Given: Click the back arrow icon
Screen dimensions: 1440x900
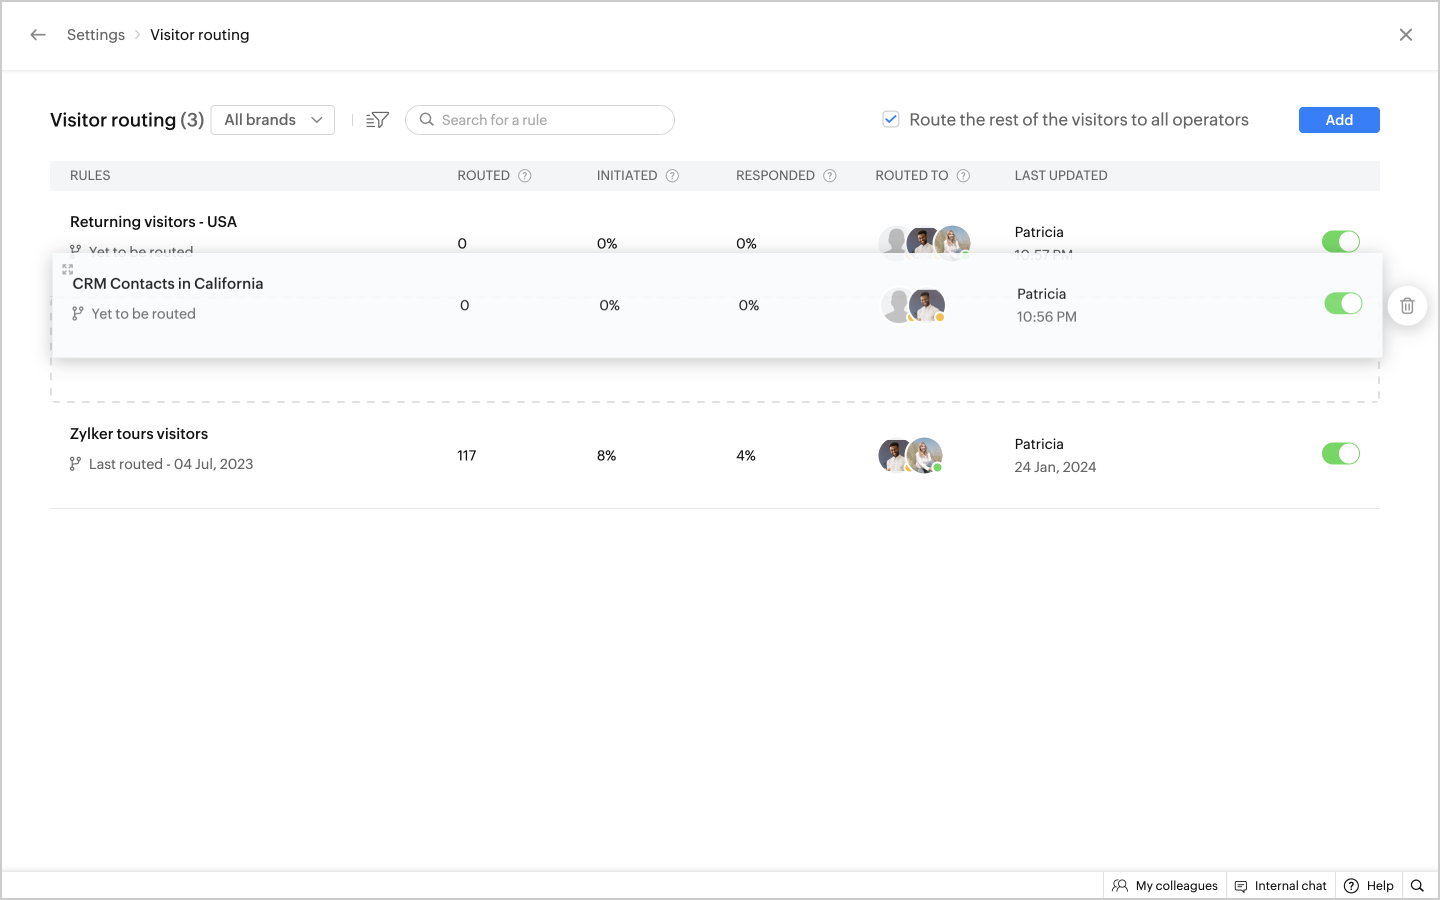Looking at the screenshot, I should (38, 35).
